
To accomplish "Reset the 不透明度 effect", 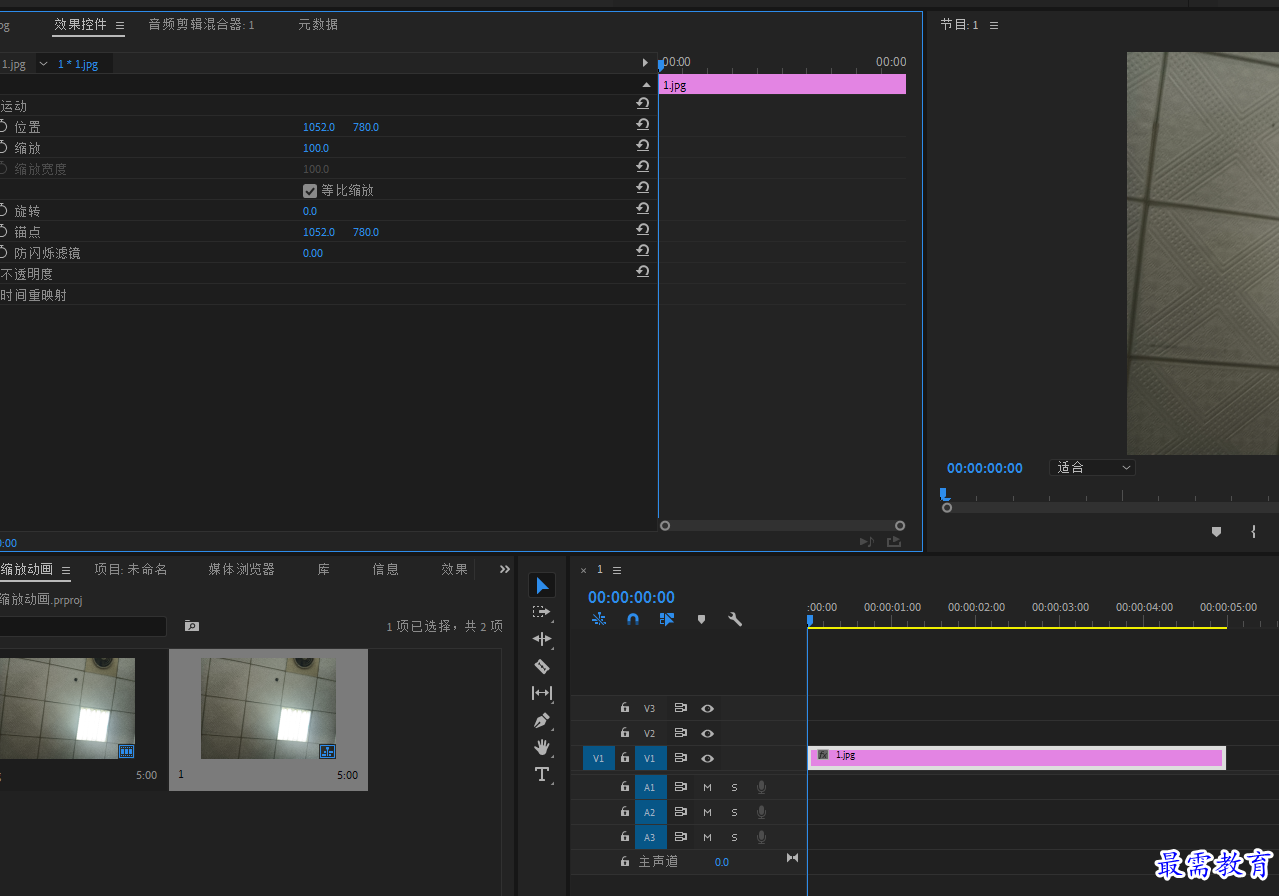I will coord(643,272).
